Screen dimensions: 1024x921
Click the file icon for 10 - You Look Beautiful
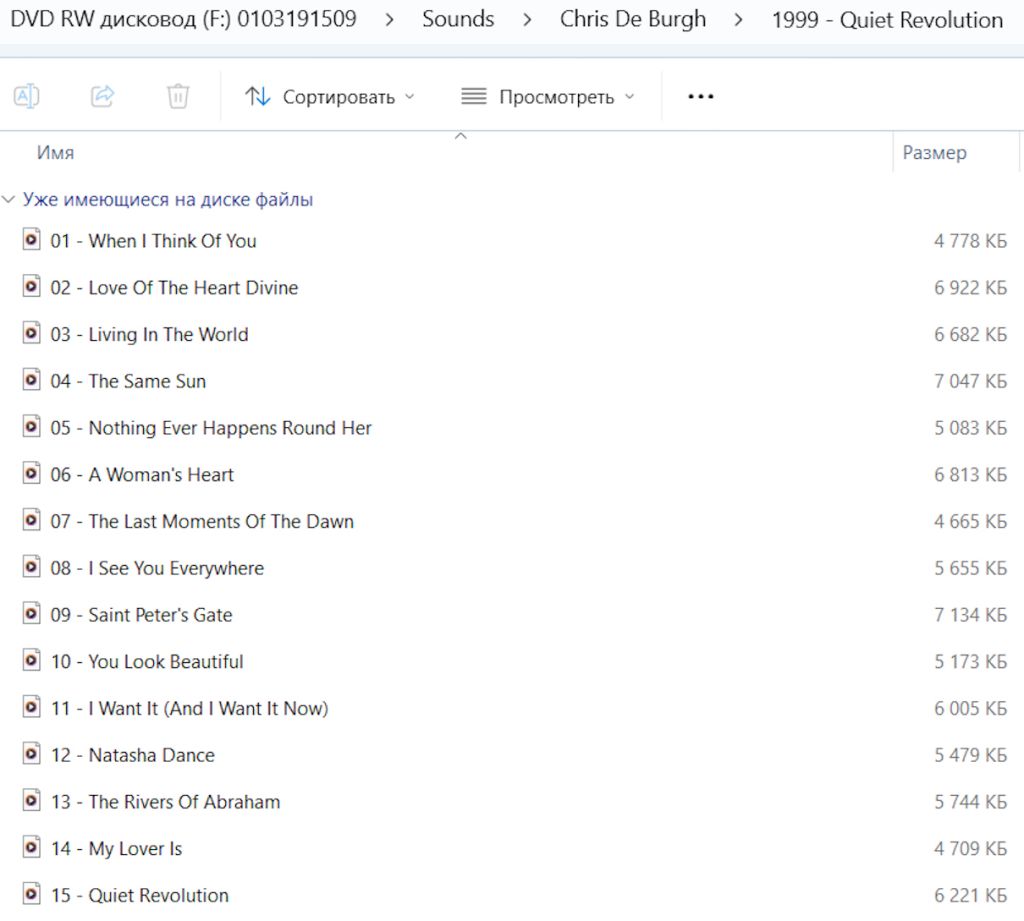pyautogui.click(x=31, y=660)
